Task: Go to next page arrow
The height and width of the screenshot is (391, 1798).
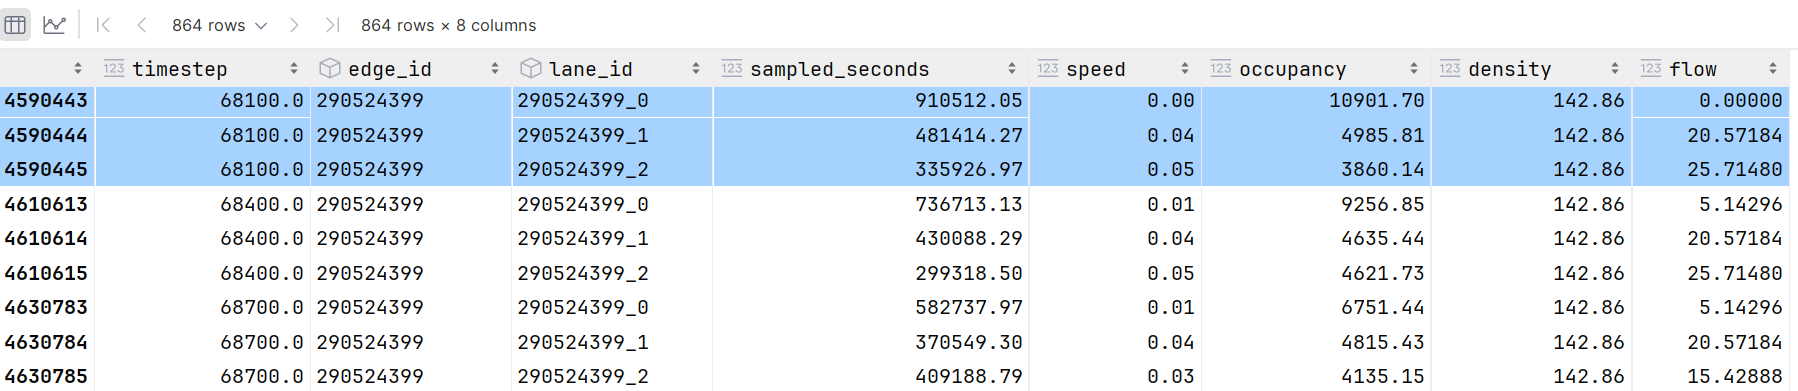Action: [x=294, y=25]
